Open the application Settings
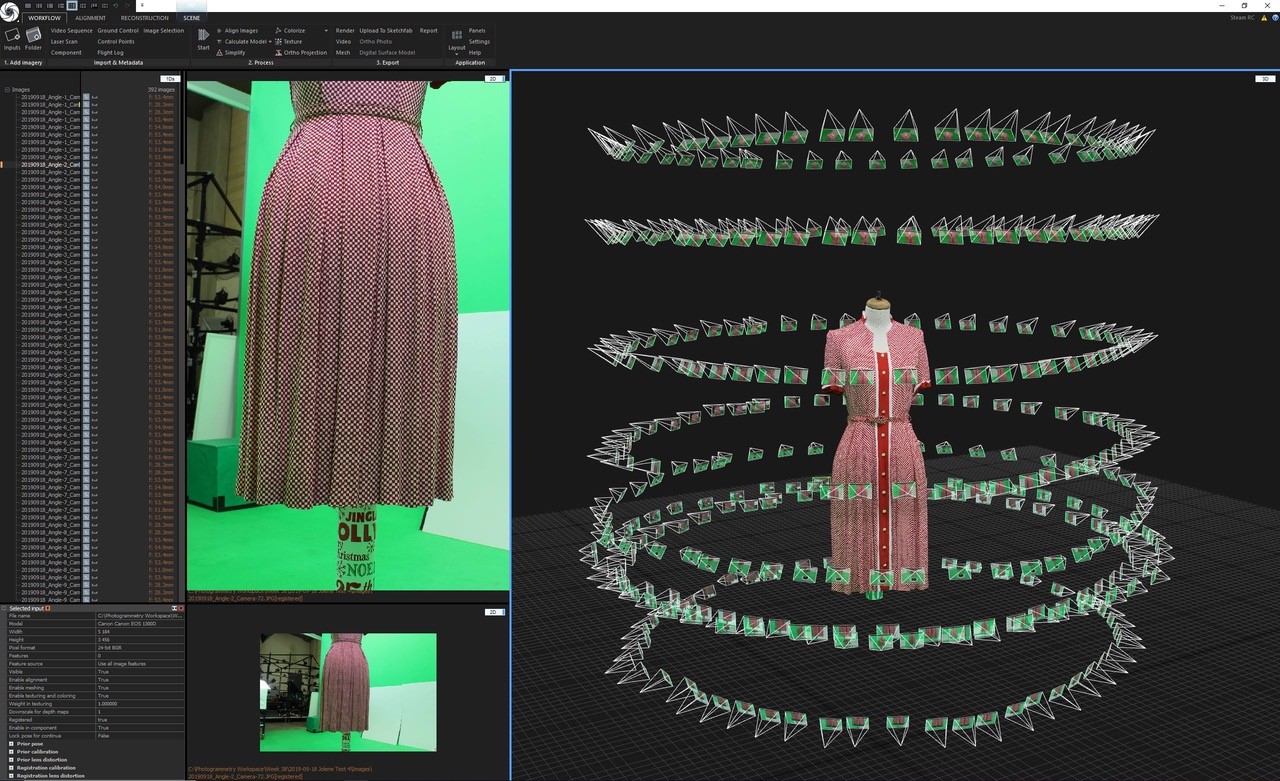Screen dimensions: 1280x781 click(480, 42)
